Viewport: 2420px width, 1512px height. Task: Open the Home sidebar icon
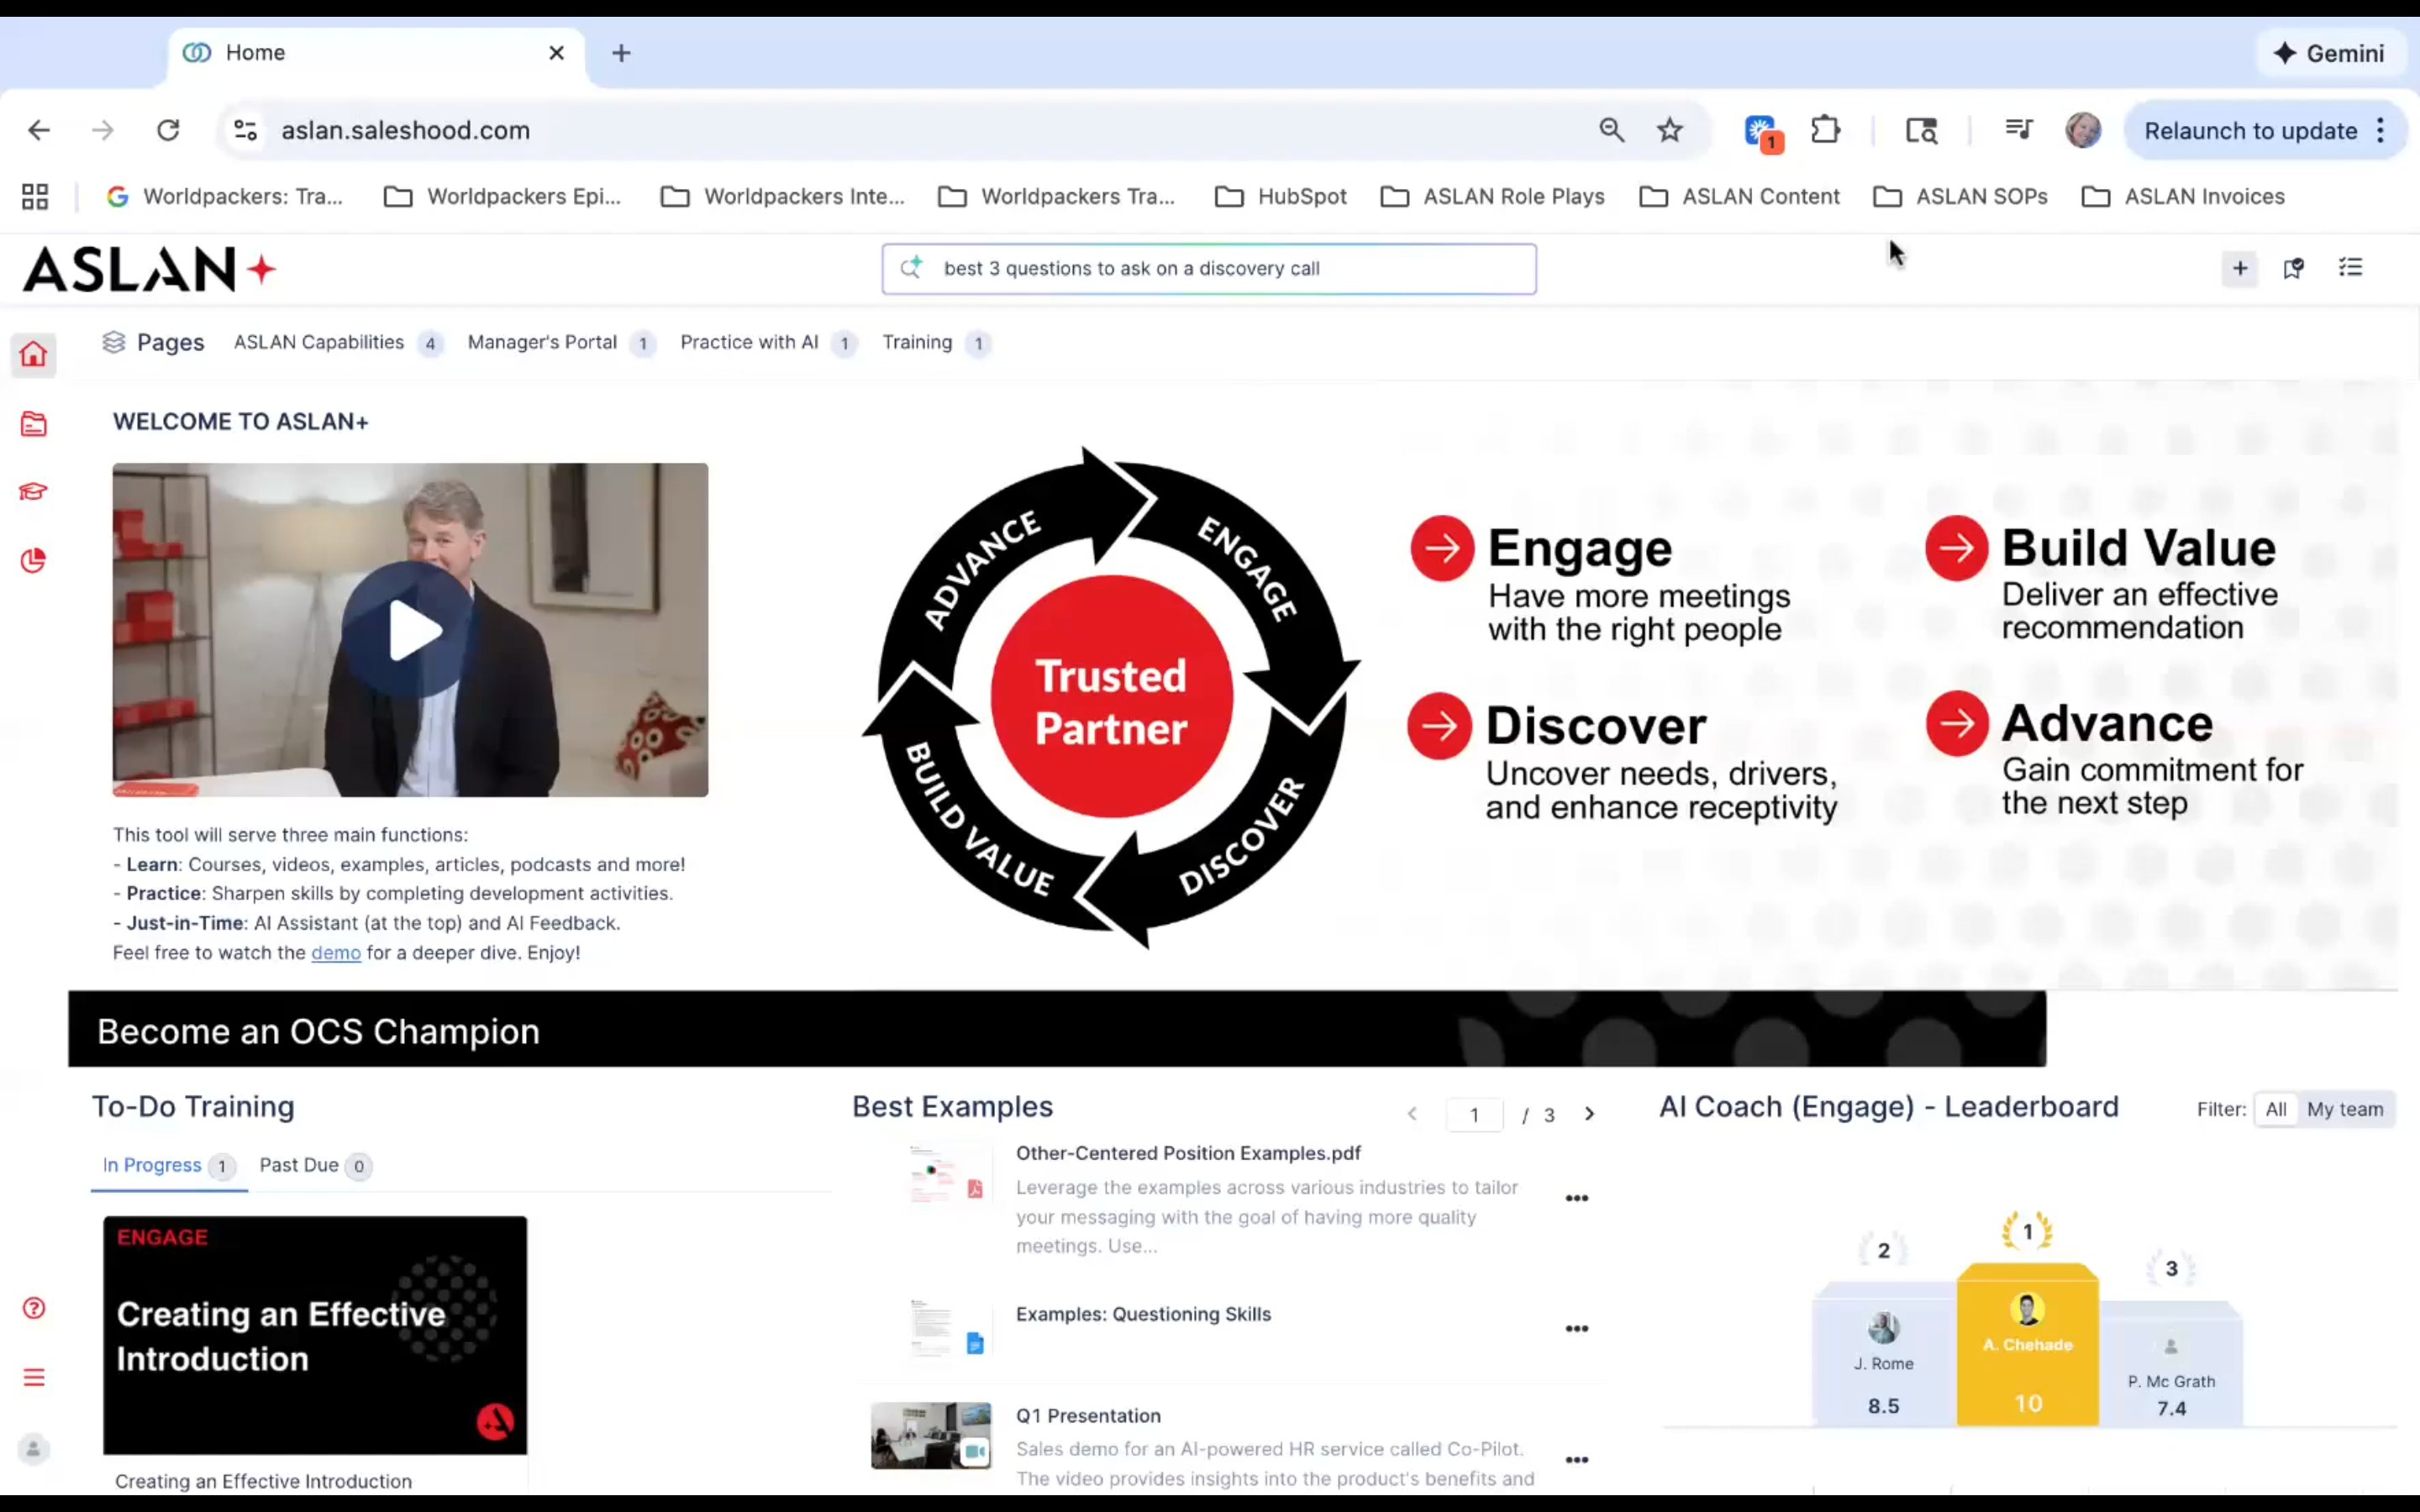pyautogui.click(x=33, y=354)
